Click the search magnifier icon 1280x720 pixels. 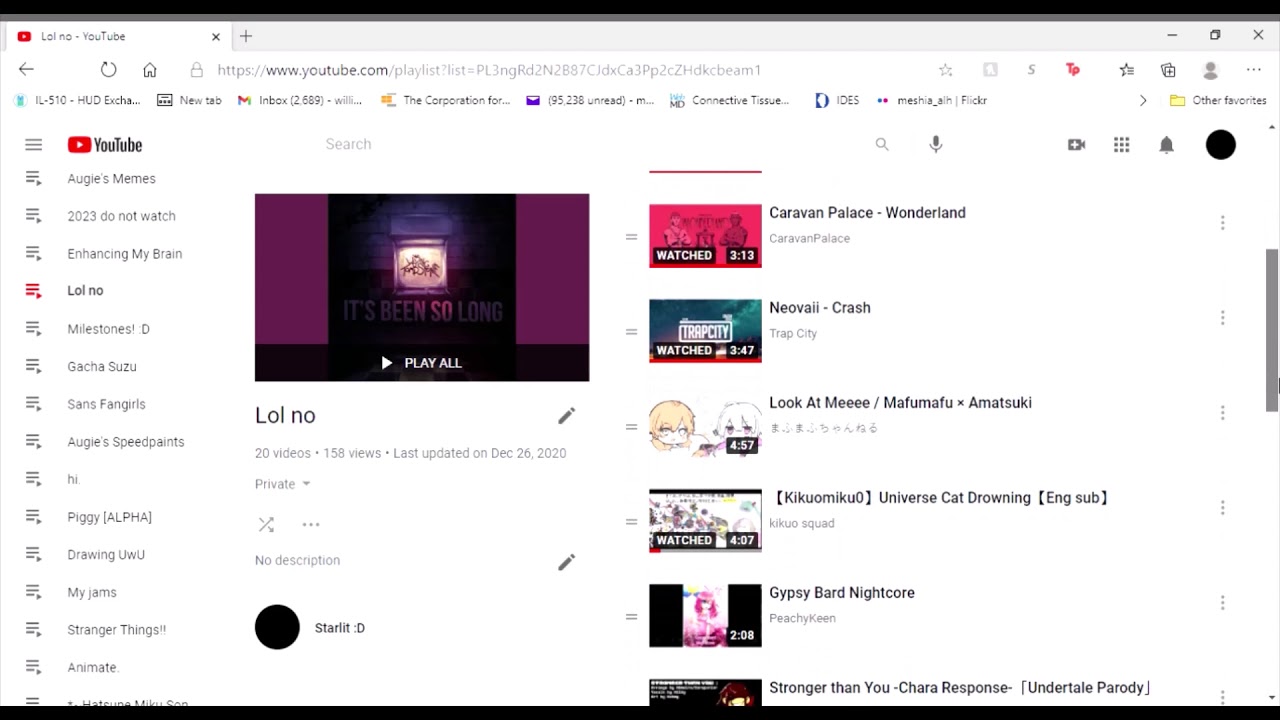882,145
